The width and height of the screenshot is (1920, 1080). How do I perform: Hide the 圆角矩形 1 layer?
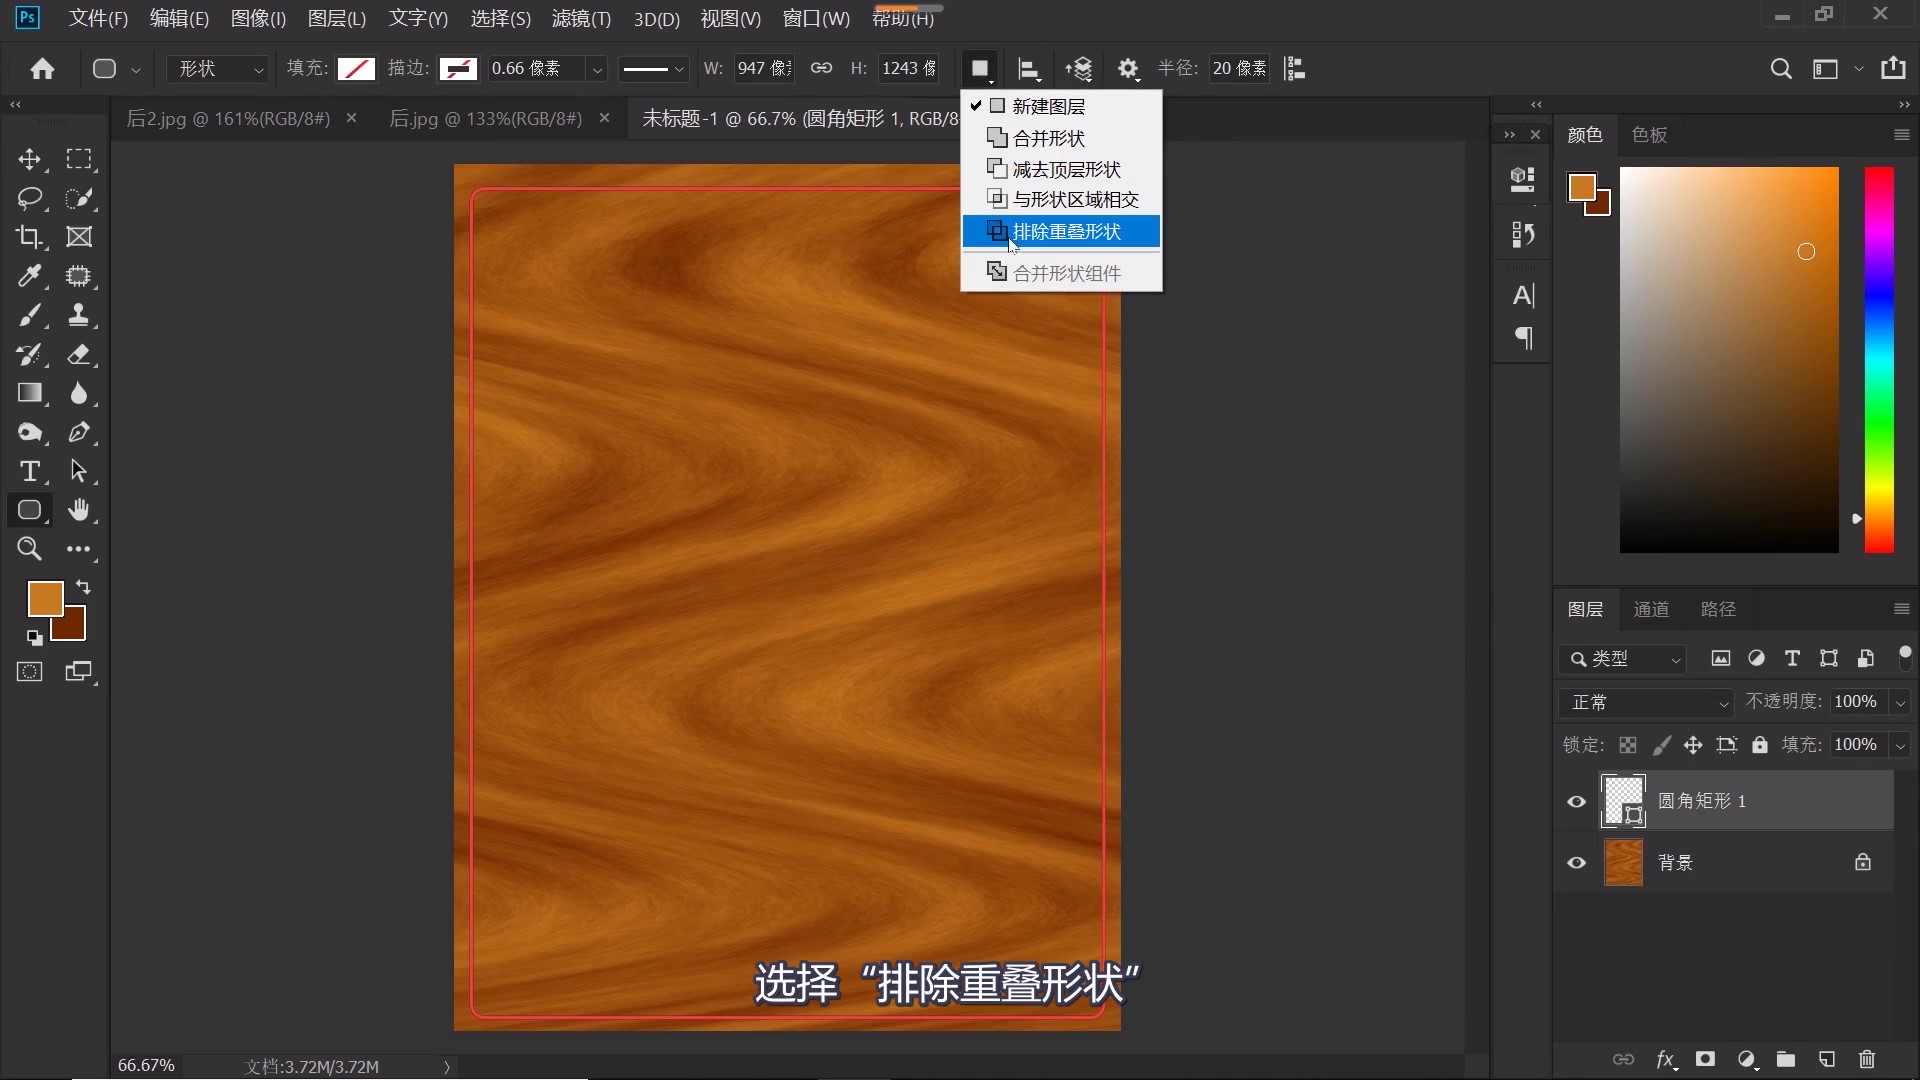coord(1577,801)
